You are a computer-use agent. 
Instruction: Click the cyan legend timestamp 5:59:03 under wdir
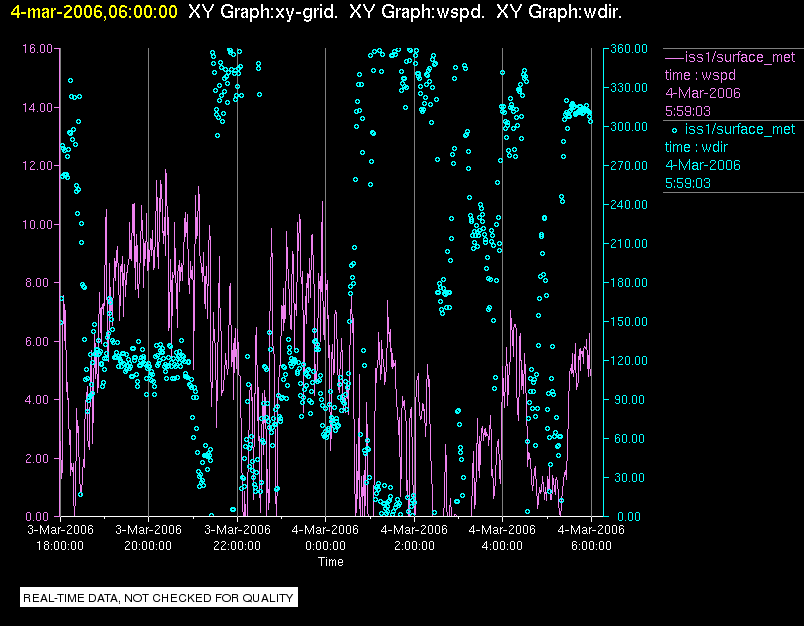(x=688, y=183)
